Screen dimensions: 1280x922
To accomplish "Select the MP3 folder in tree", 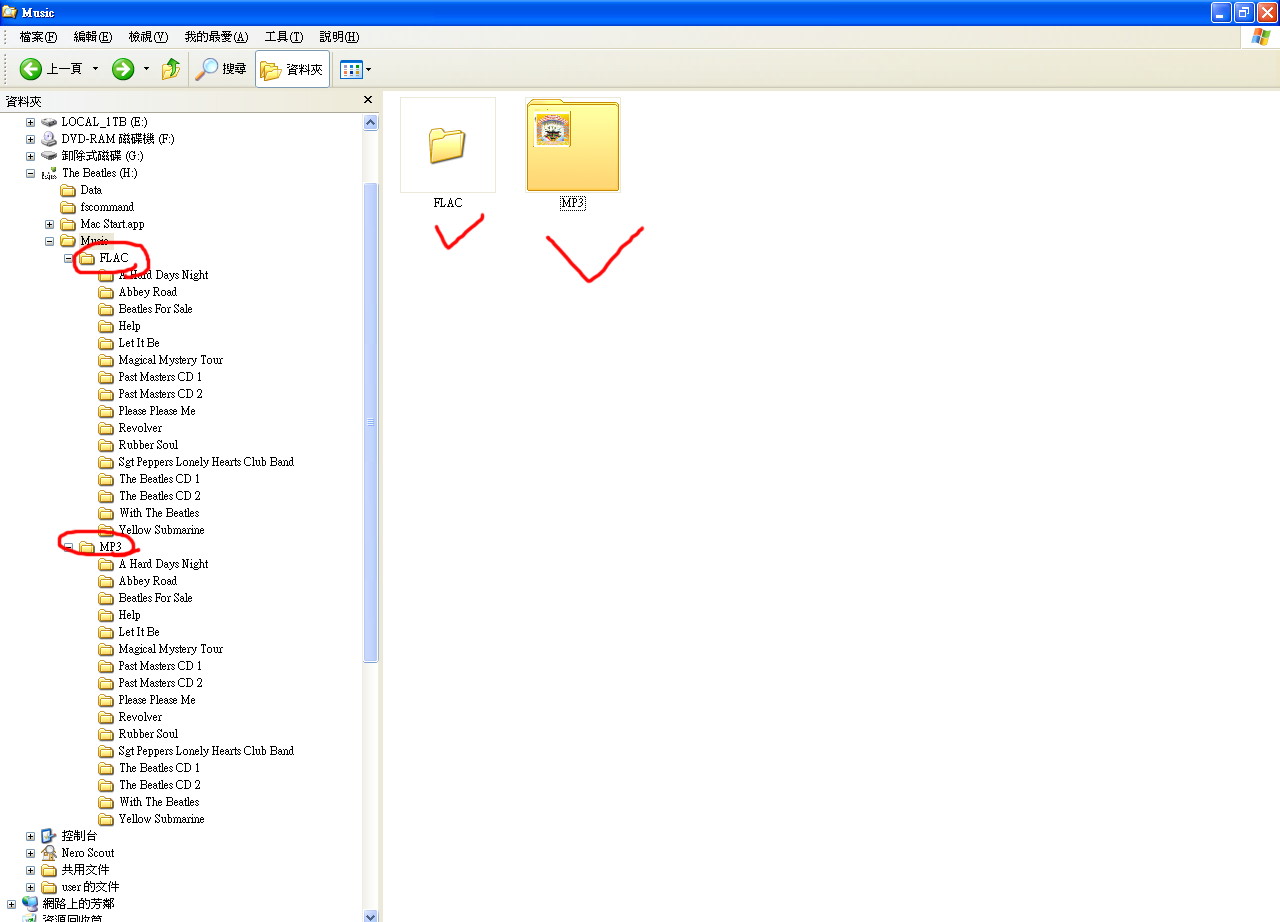I will [110, 547].
